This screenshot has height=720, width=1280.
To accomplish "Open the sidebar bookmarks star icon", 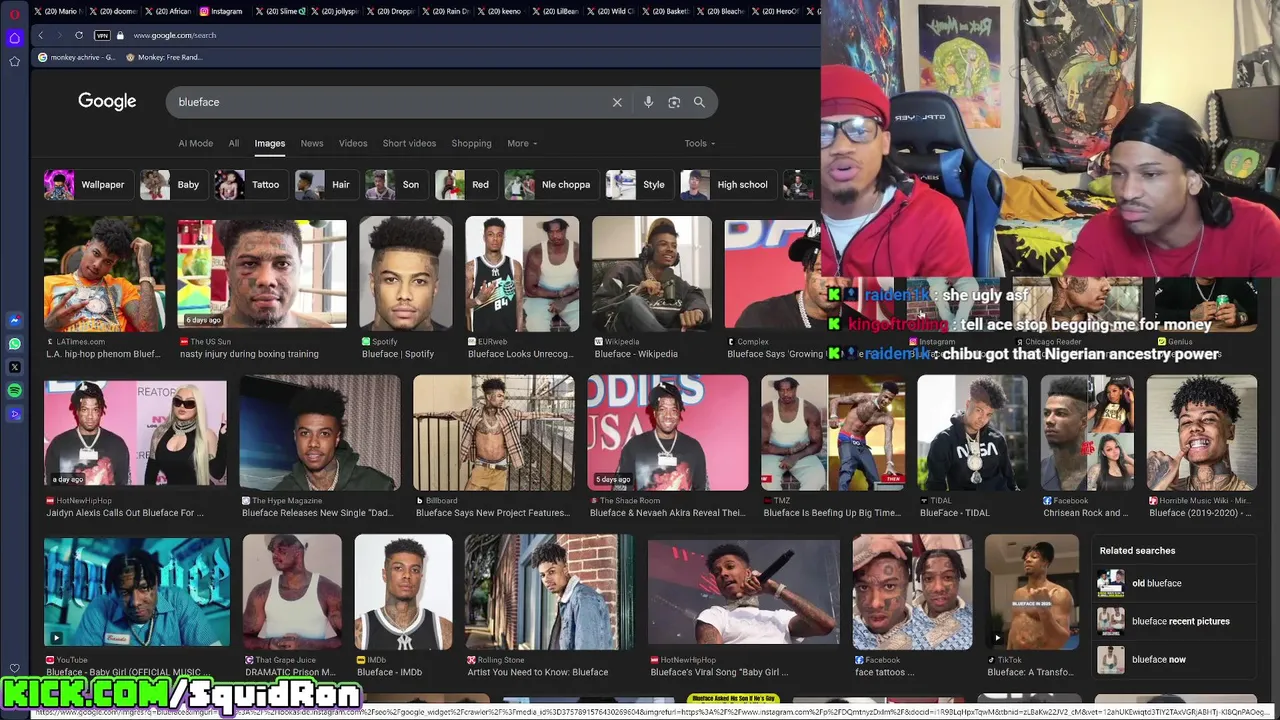I will tap(14, 61).
